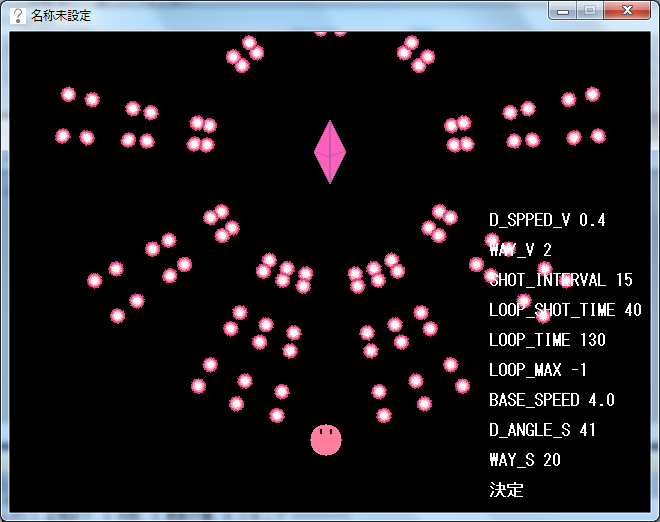Click the round pink player character
The width and height of the screenshot is (660, 522).
(x=326, y=438)
